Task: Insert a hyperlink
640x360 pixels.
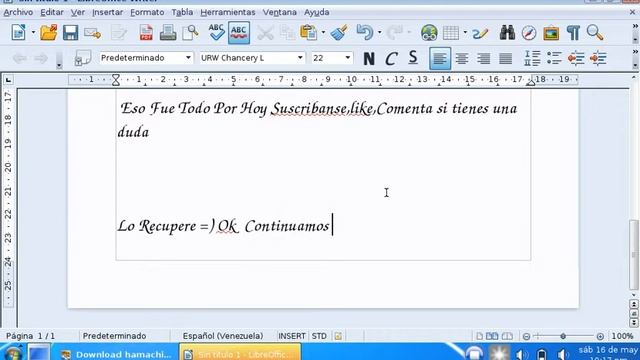Action: tap(429, 33)
